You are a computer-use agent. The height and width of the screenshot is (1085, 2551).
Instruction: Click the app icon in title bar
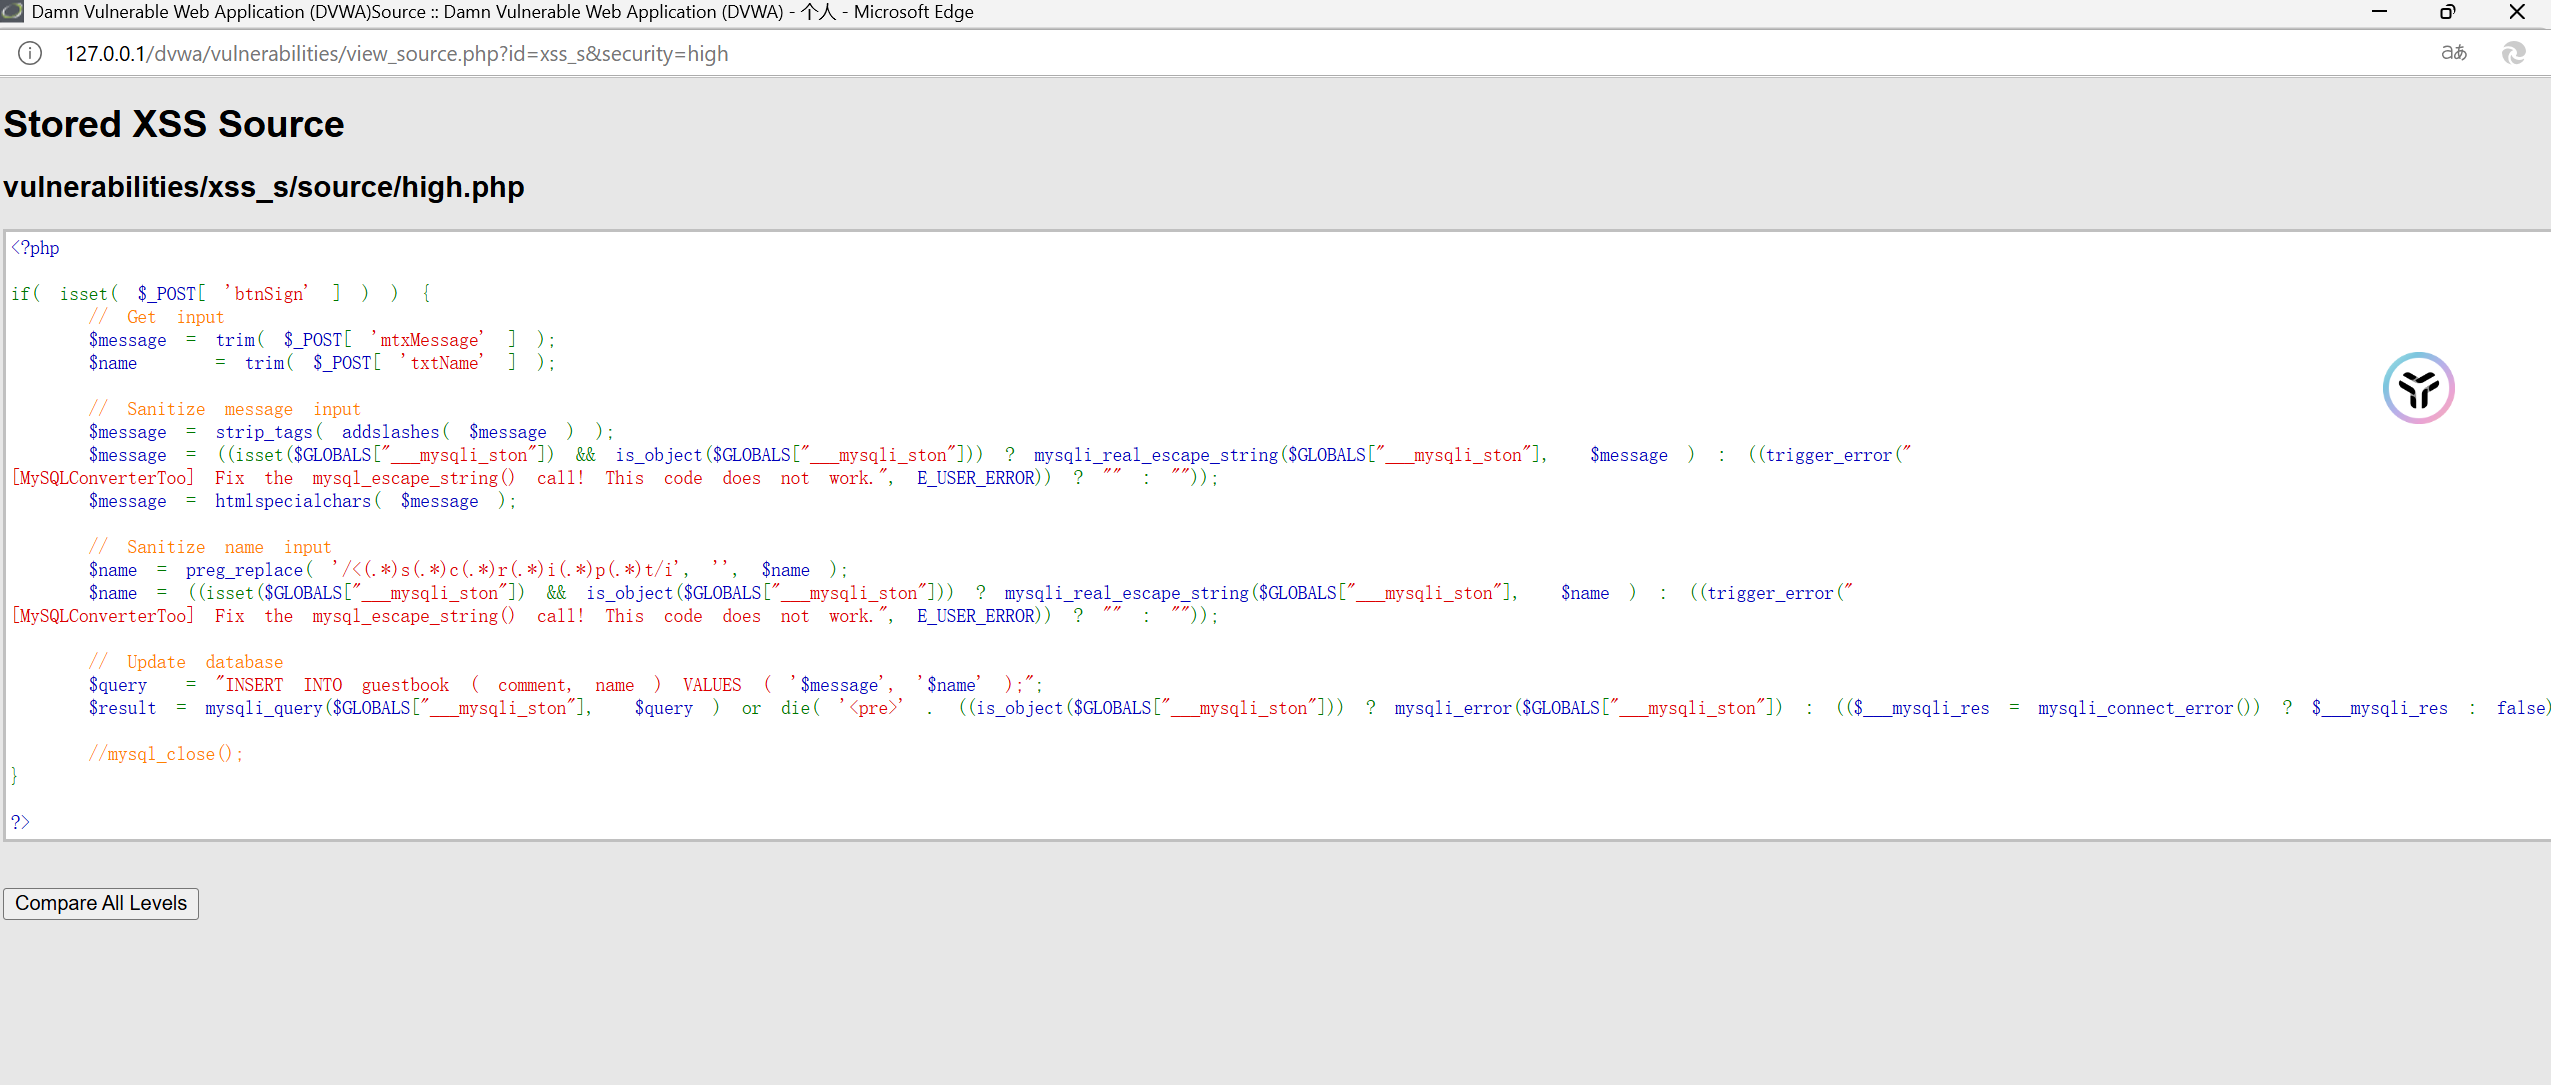click(x=13, y=12)
